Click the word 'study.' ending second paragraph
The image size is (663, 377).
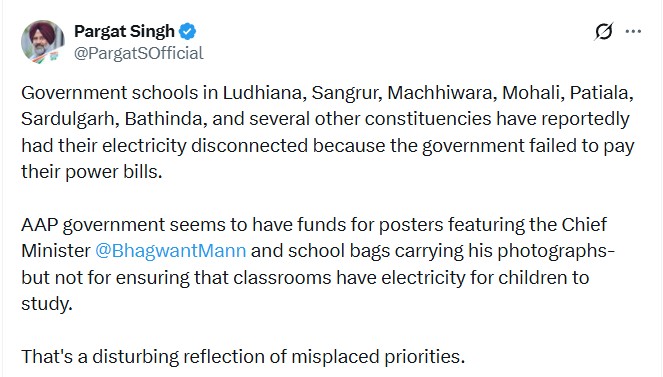tap(47, 303)
